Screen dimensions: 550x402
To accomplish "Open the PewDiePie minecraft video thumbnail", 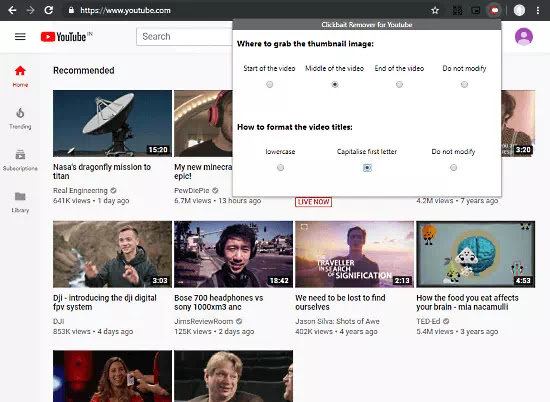I will [x=203, y=123].
